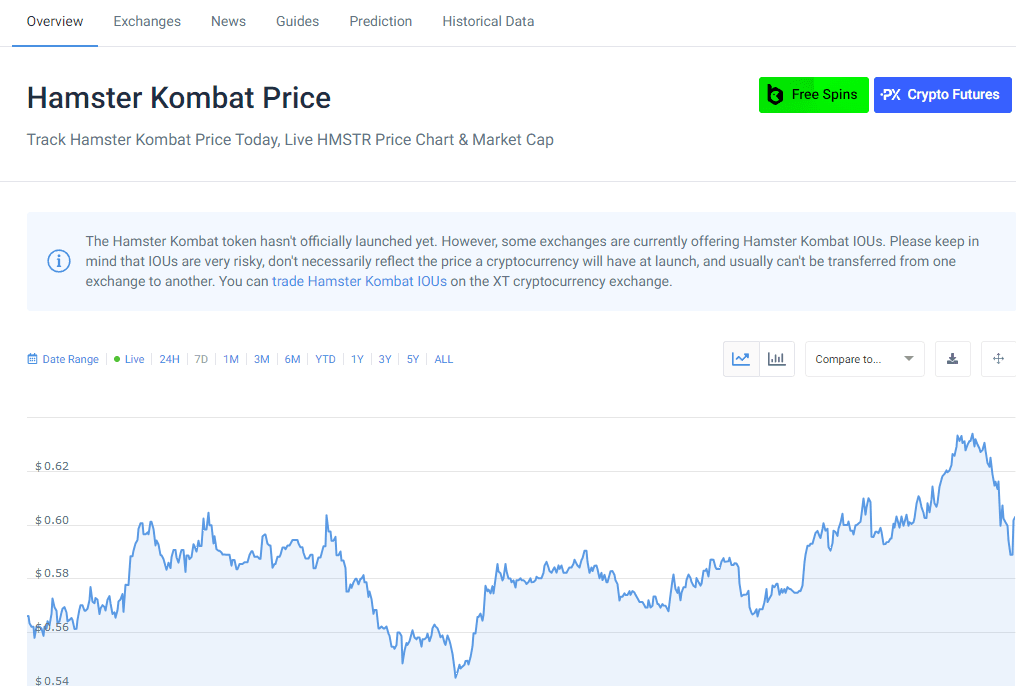Download chart data icon
Screen dimensions: 1016x686
pos(952,359)
